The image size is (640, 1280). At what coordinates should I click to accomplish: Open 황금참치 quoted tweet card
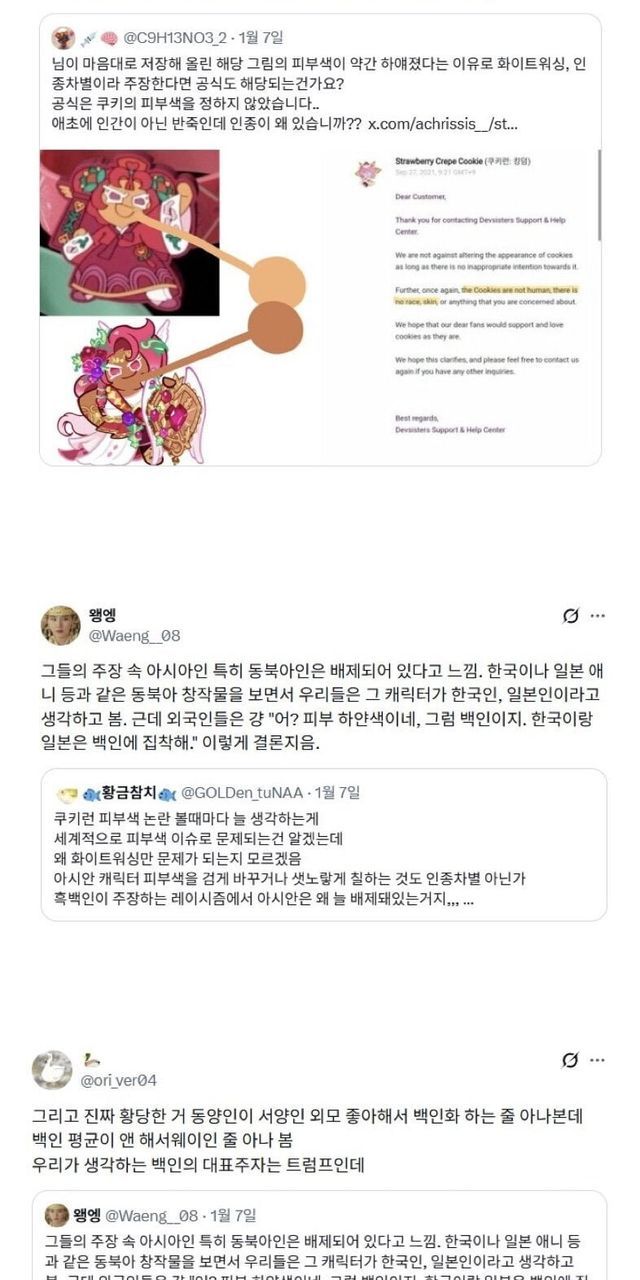coord(324,845)
